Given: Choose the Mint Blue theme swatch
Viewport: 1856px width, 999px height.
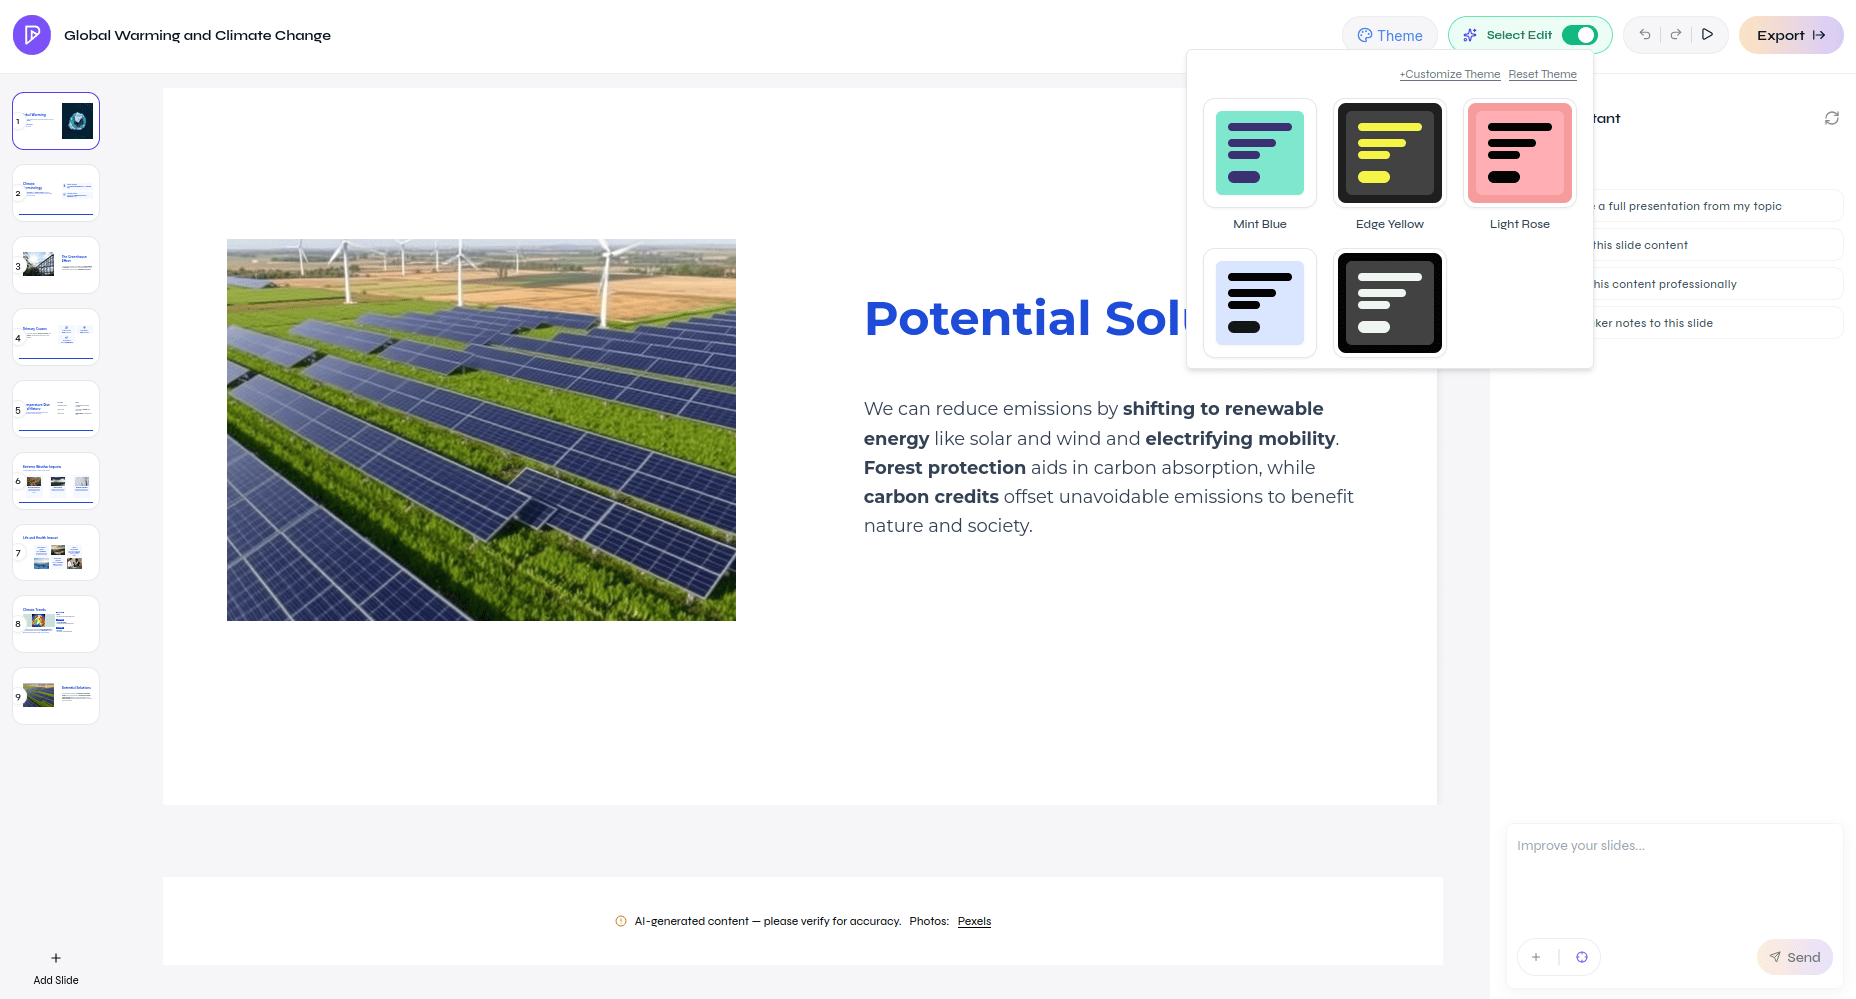Looking at the screenshot, I should (1260, 153).
